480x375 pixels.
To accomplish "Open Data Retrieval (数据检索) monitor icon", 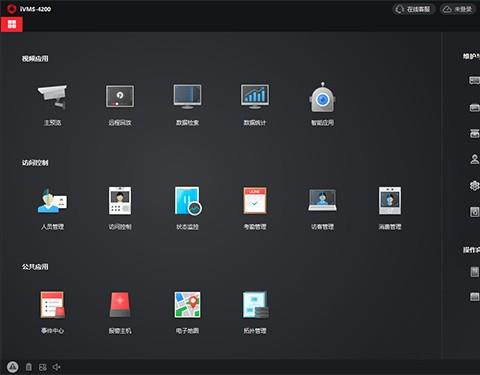I will click(x=187, y=96).
